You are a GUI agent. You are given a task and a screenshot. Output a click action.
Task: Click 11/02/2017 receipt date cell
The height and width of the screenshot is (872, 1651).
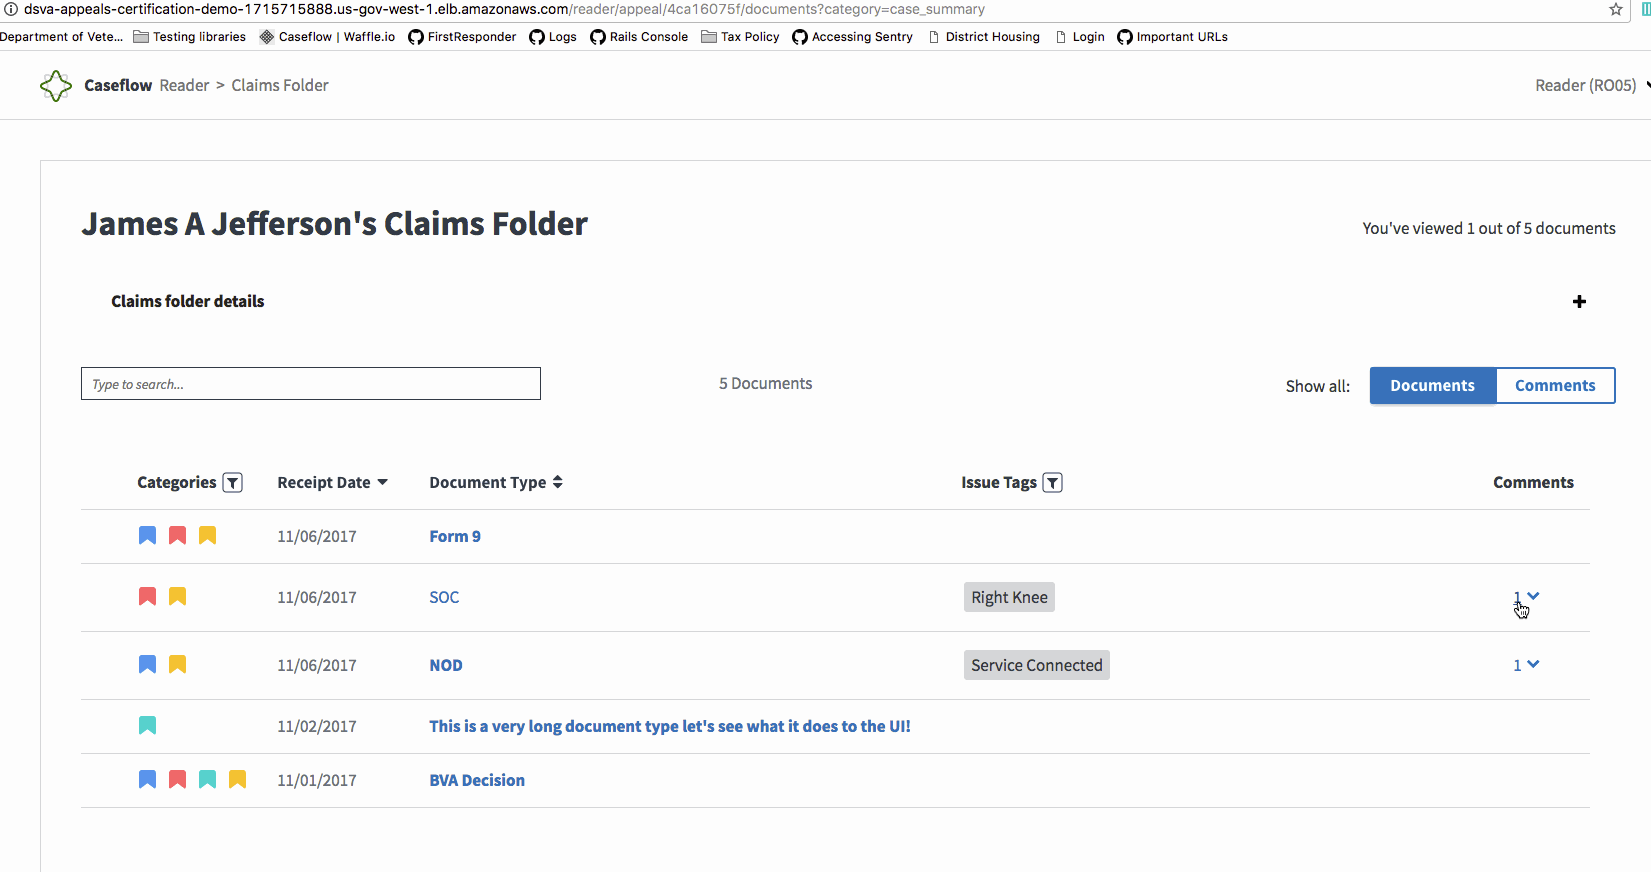[317, 727]
